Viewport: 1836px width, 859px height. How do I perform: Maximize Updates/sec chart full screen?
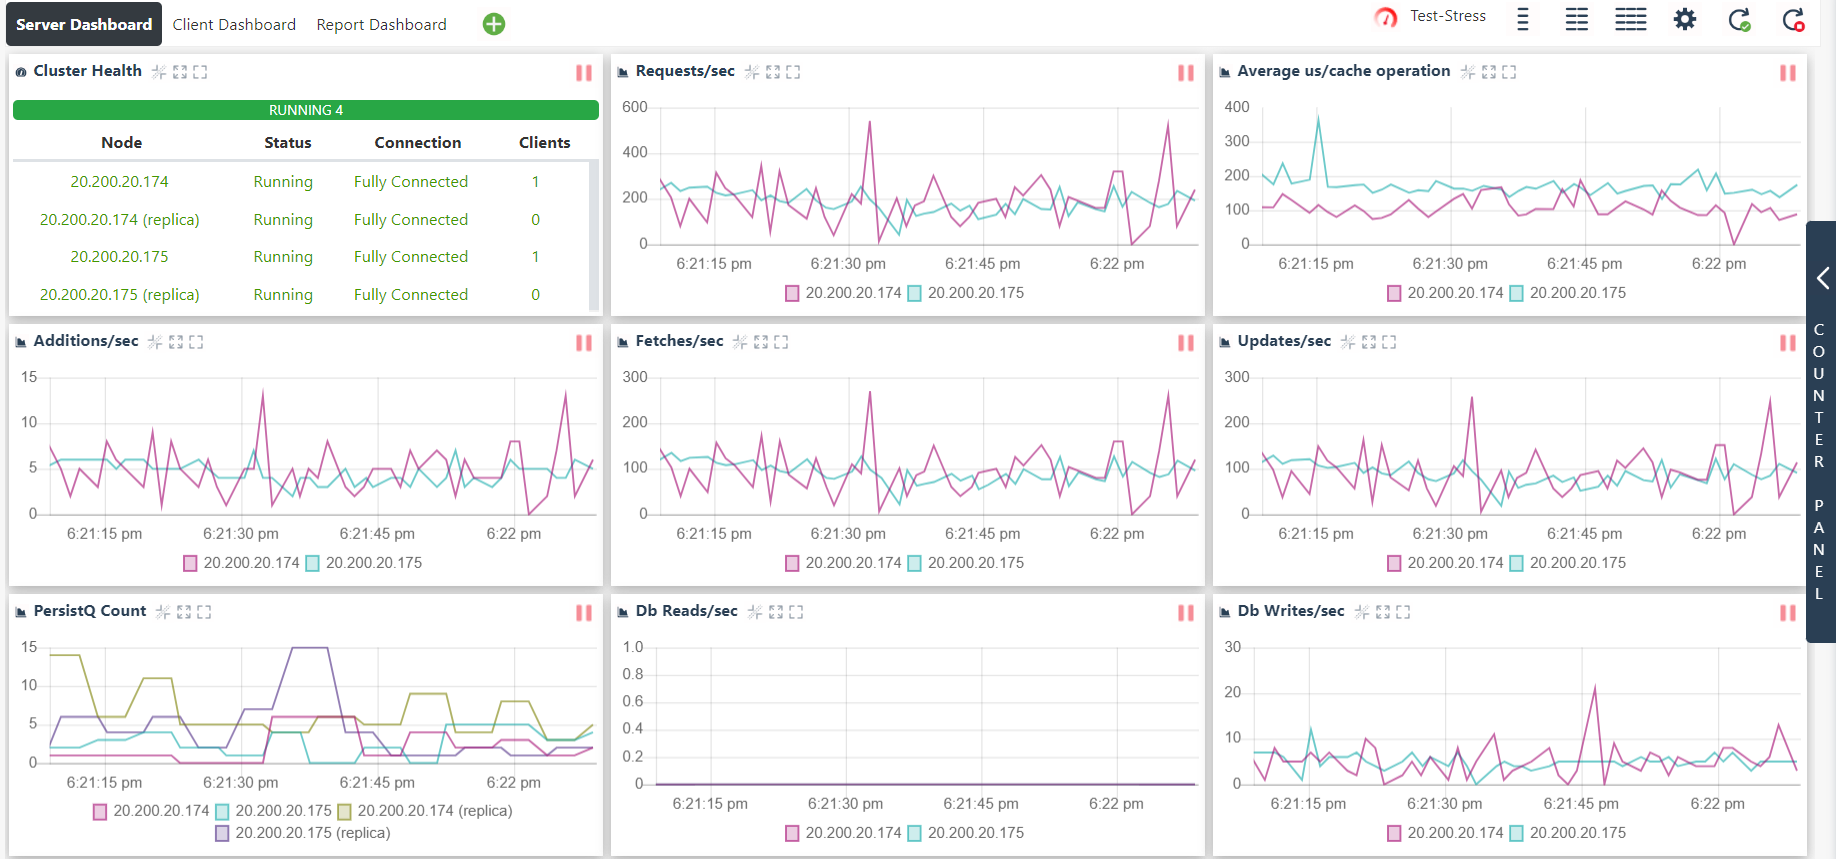tap(1389, 342)
